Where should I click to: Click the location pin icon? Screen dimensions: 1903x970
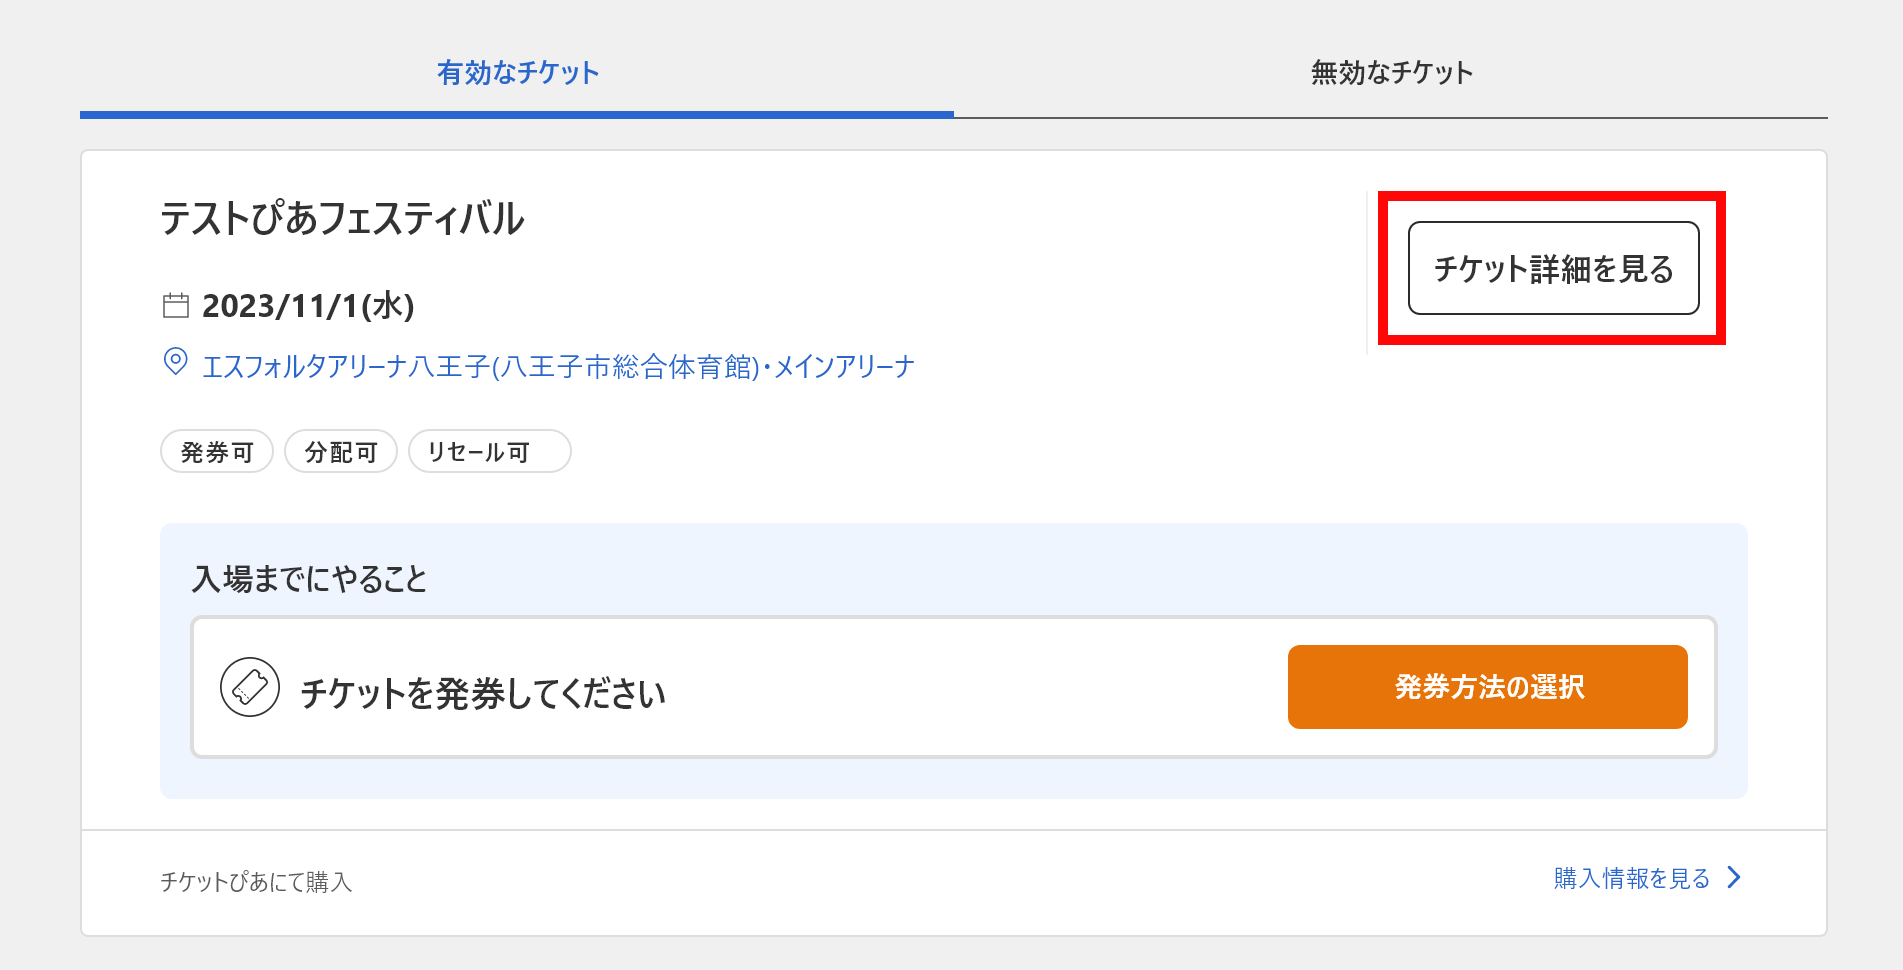pos(175,361)
